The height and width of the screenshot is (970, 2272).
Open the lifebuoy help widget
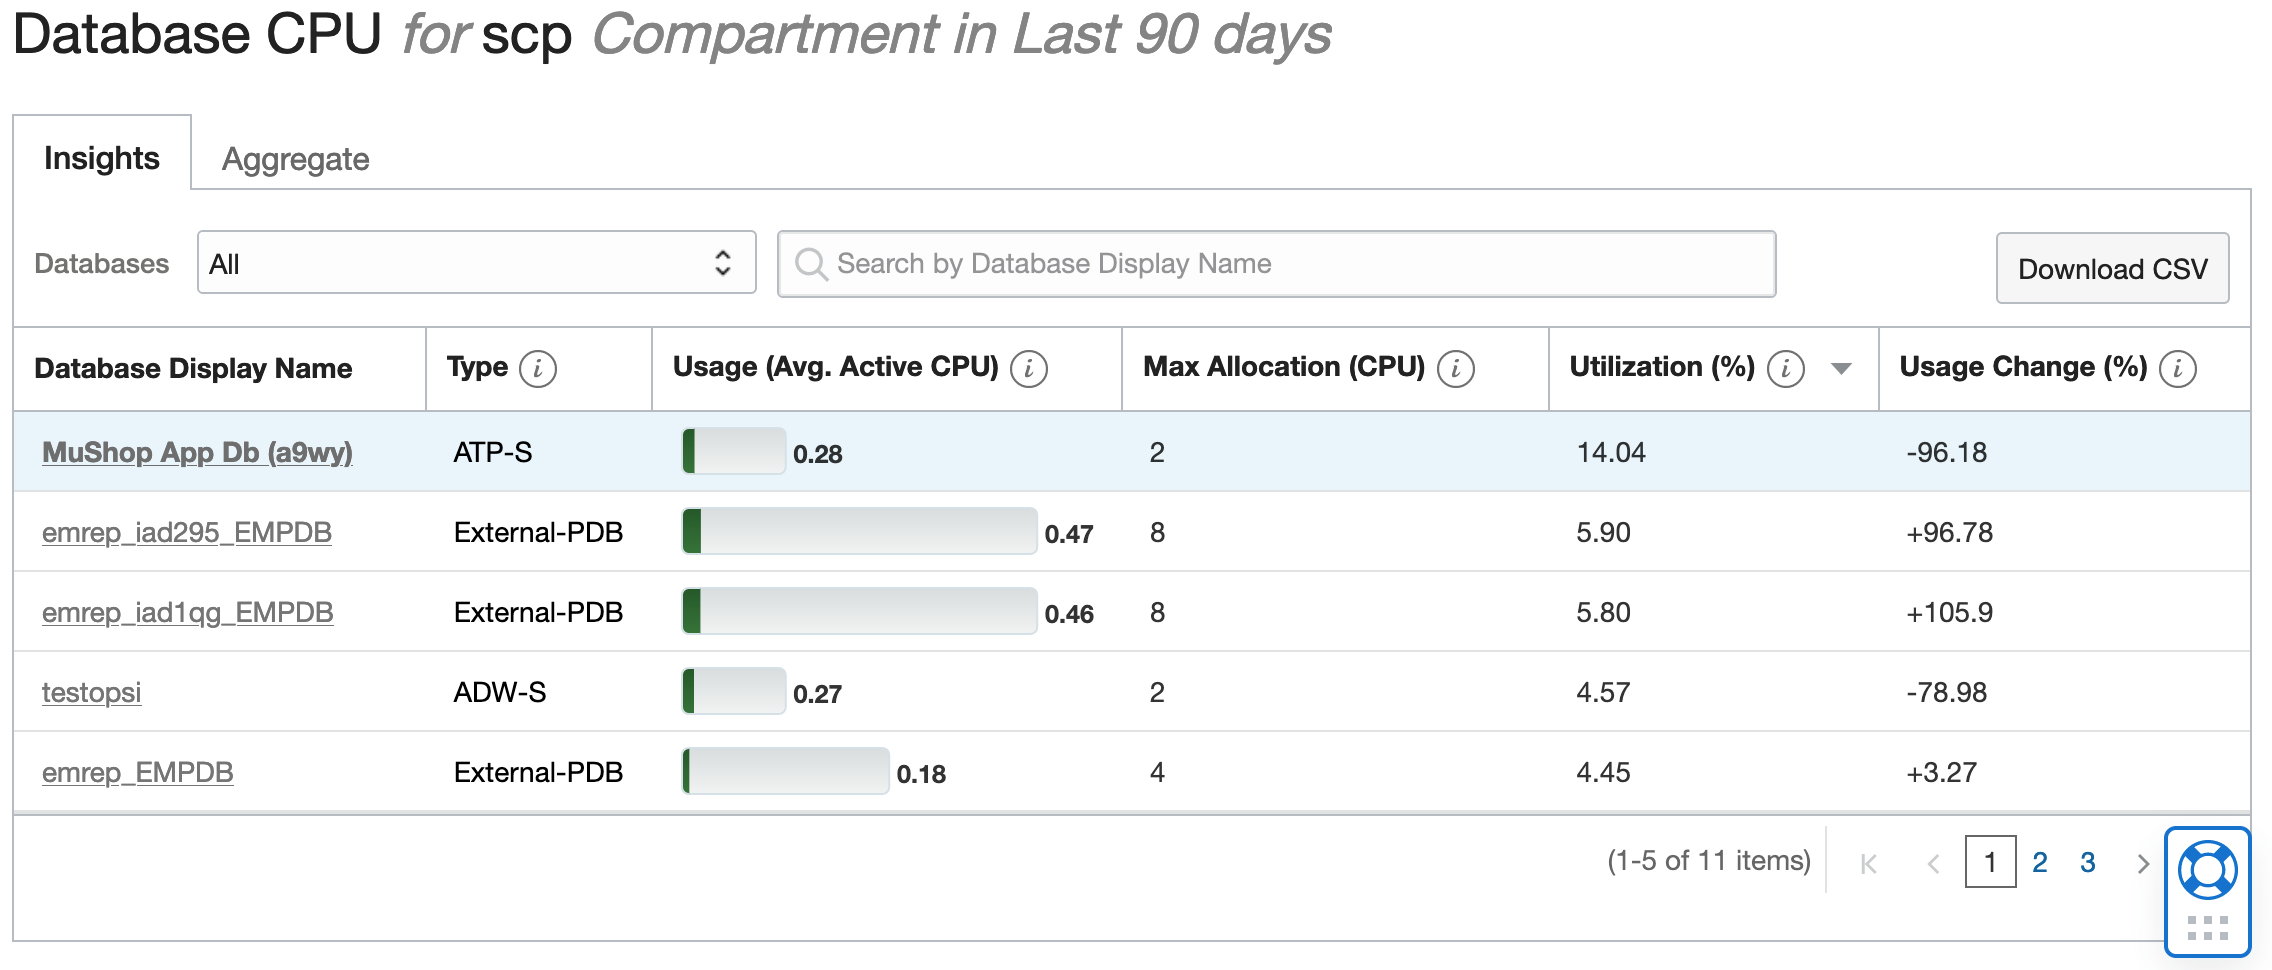tap(2208, 870)
